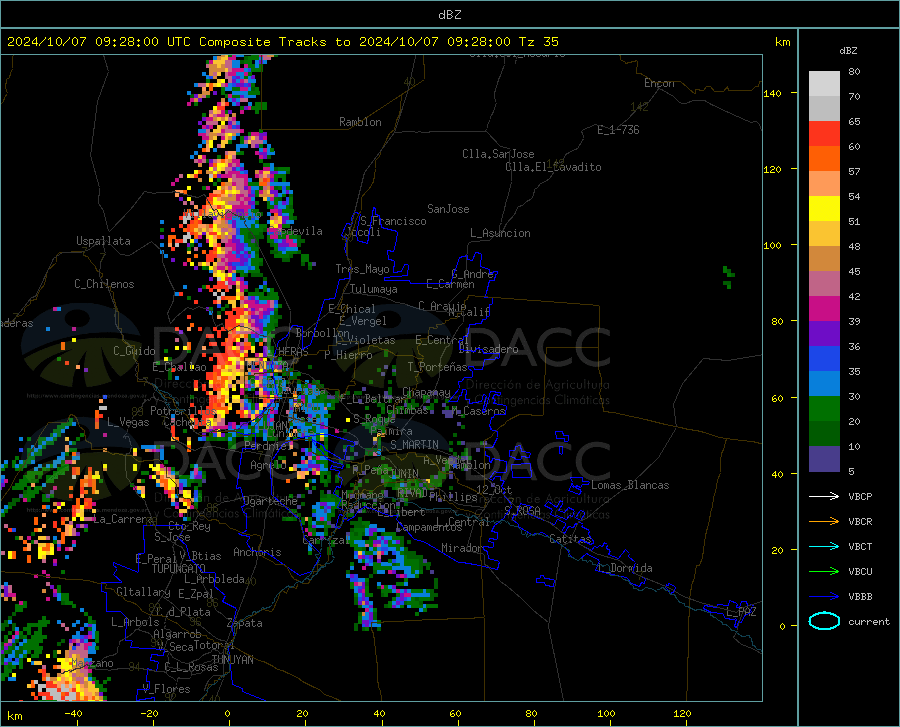Click the Divisadero map label
This screenshot has width=900, height=727.
tap(488, 349)
